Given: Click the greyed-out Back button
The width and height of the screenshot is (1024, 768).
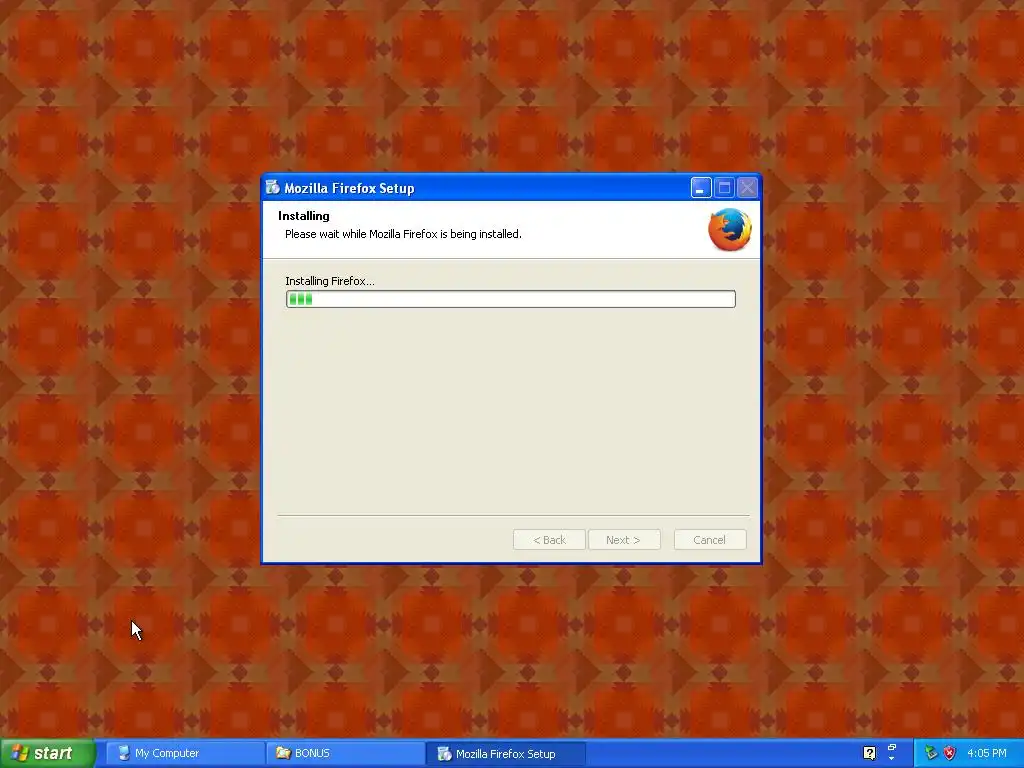Looking at the screenshot, I should point(549,540).
